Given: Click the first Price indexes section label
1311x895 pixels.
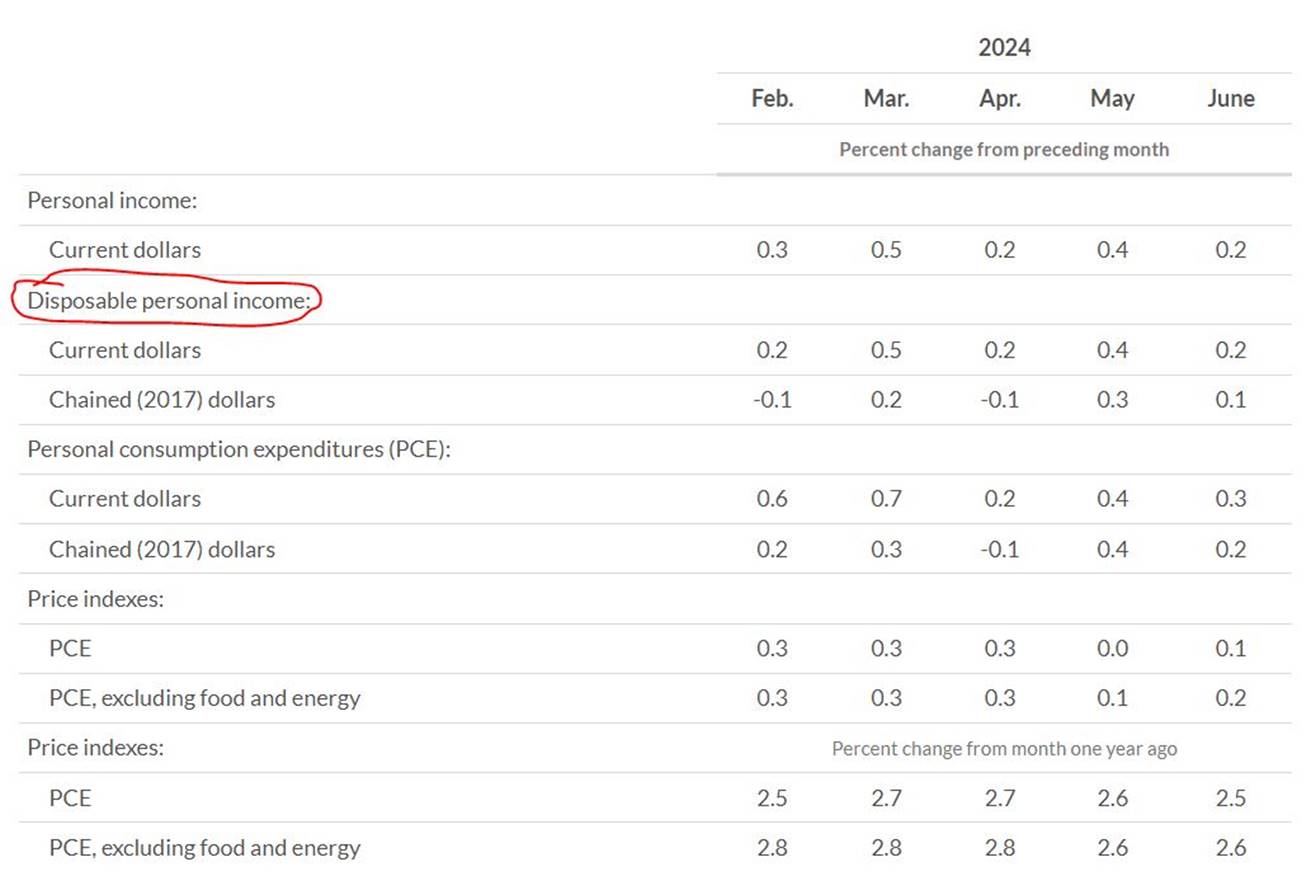Looking at the screenshot, I should click(95, 599).
